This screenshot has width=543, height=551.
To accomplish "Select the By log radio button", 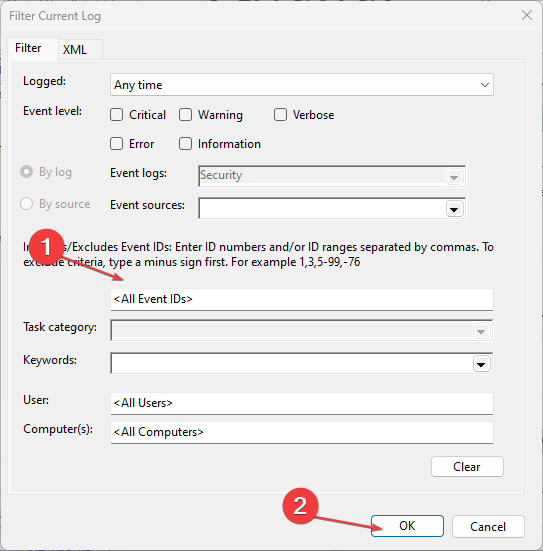I will 26,172.
